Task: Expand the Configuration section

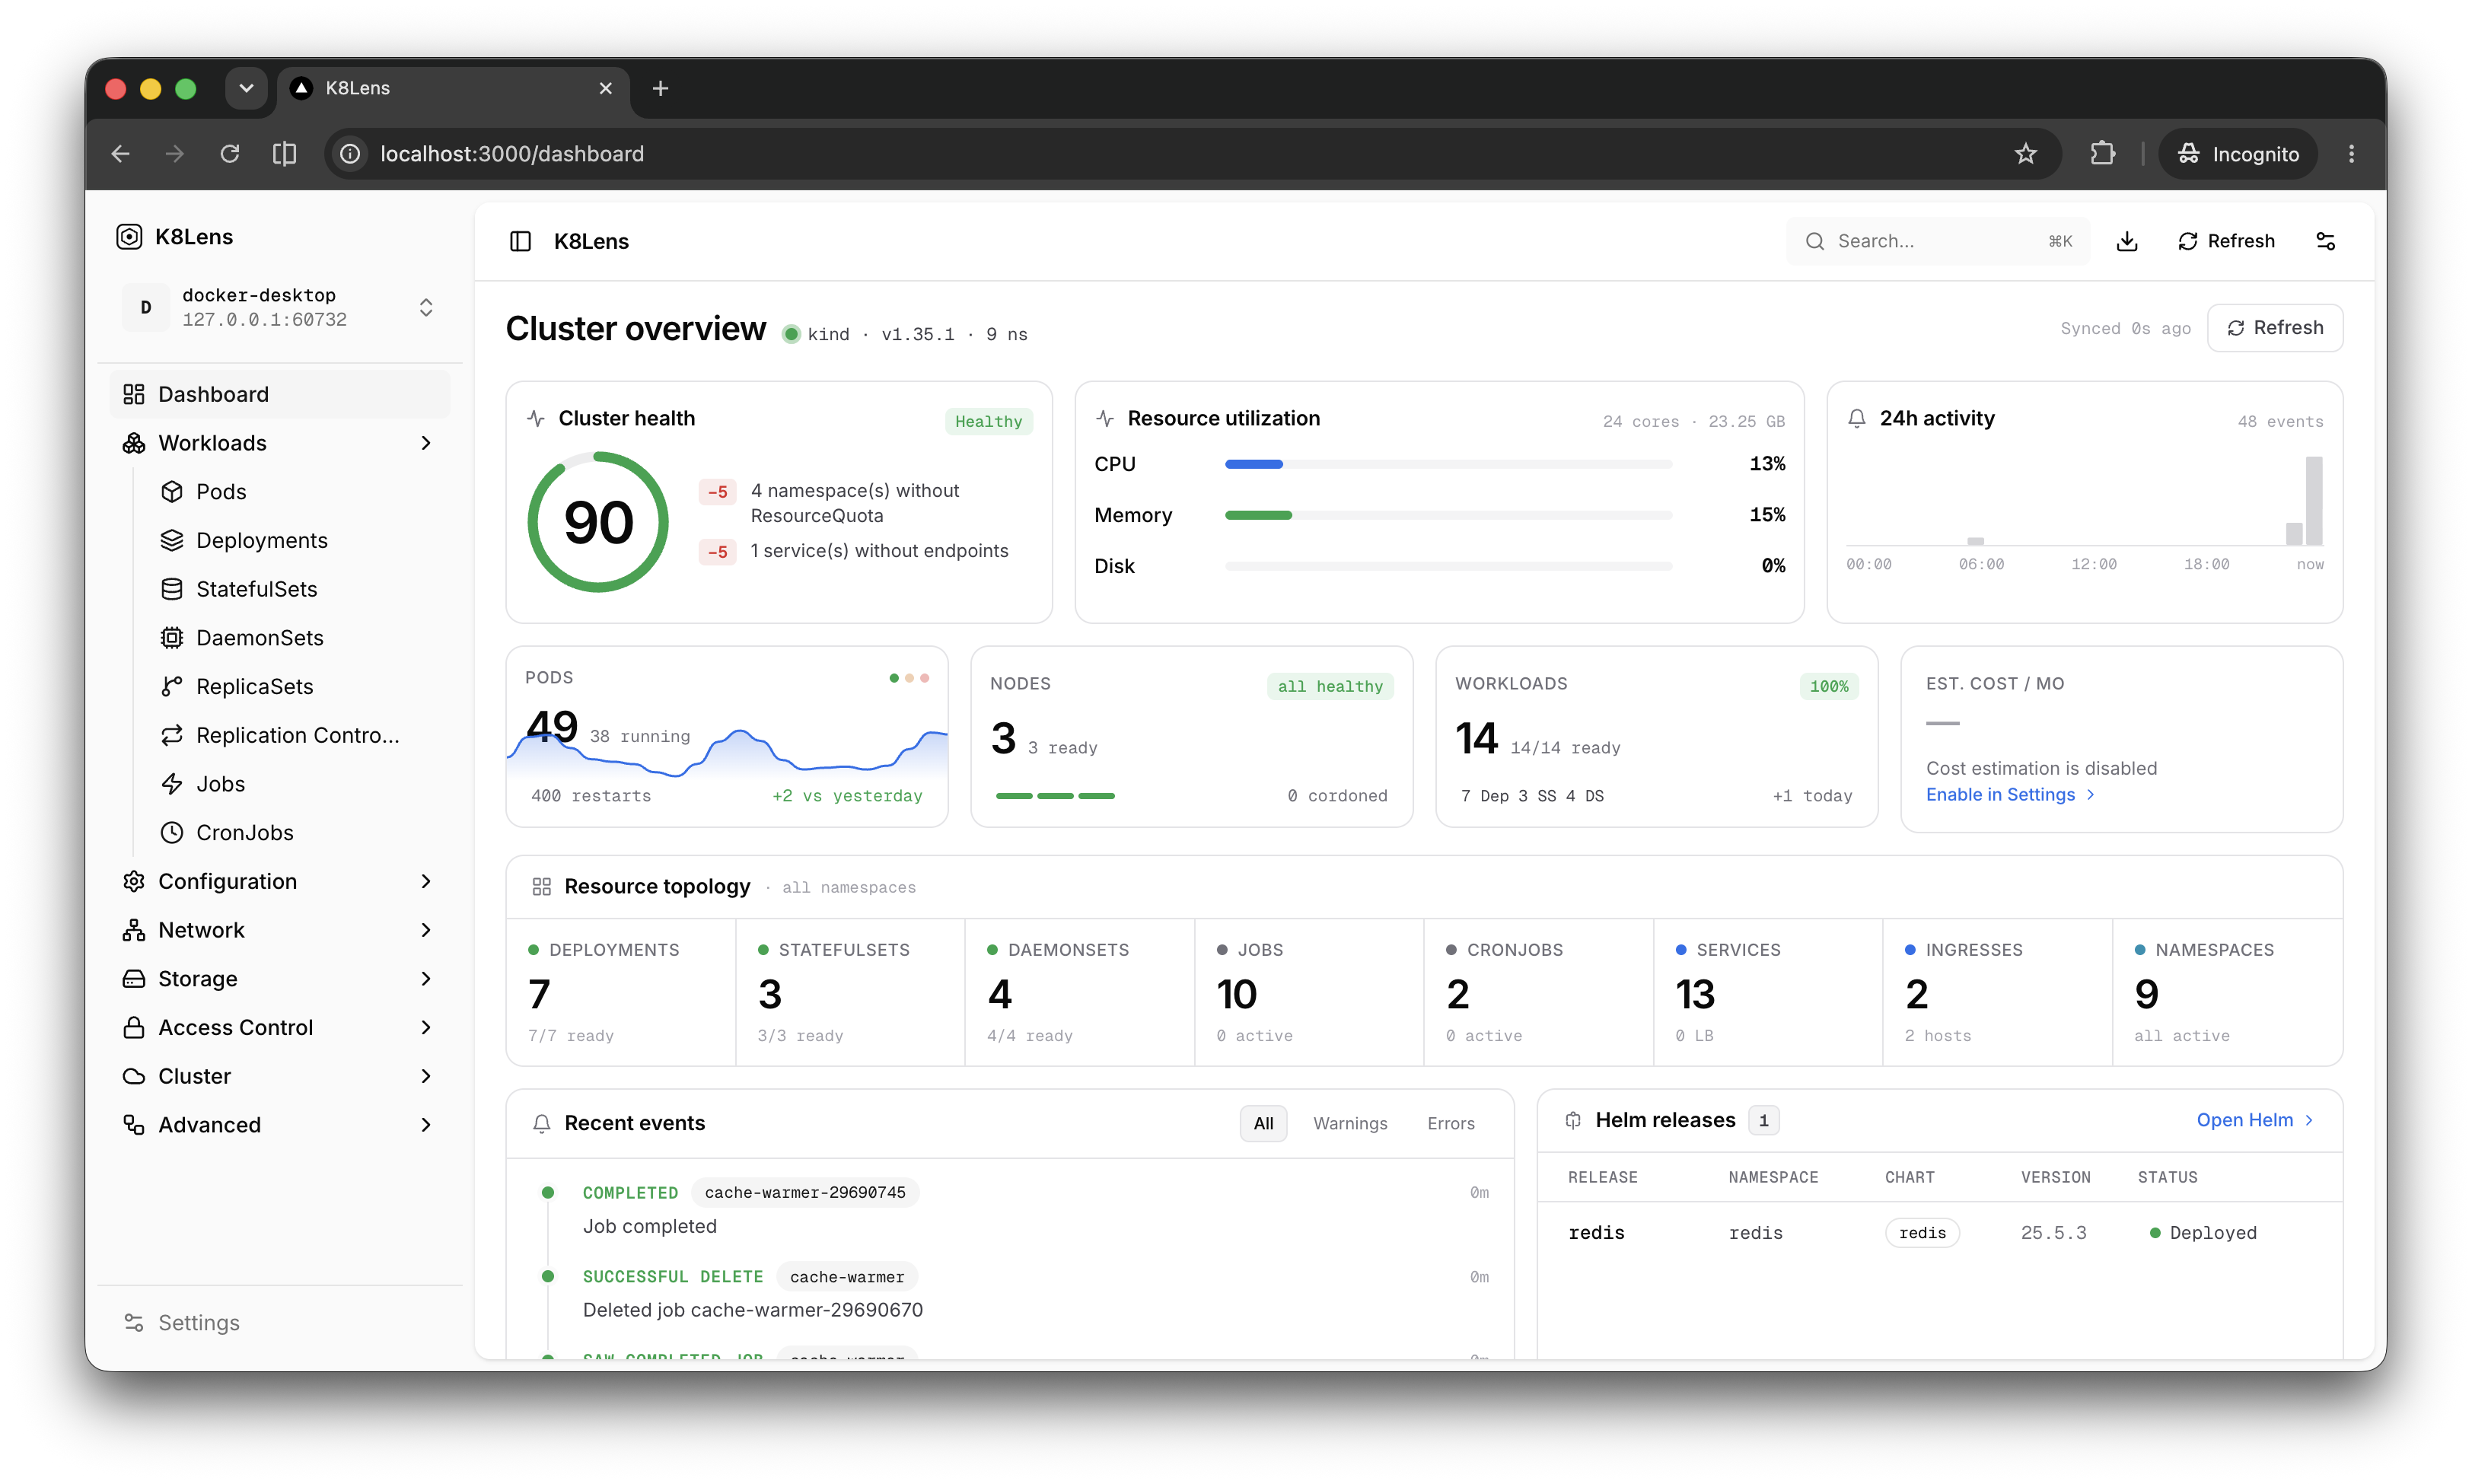Action: pyautogui.click(x=280, y=881)
